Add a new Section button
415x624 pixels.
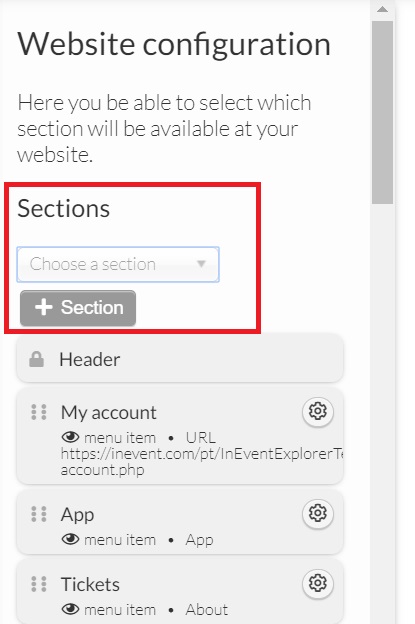coord(78,308)
